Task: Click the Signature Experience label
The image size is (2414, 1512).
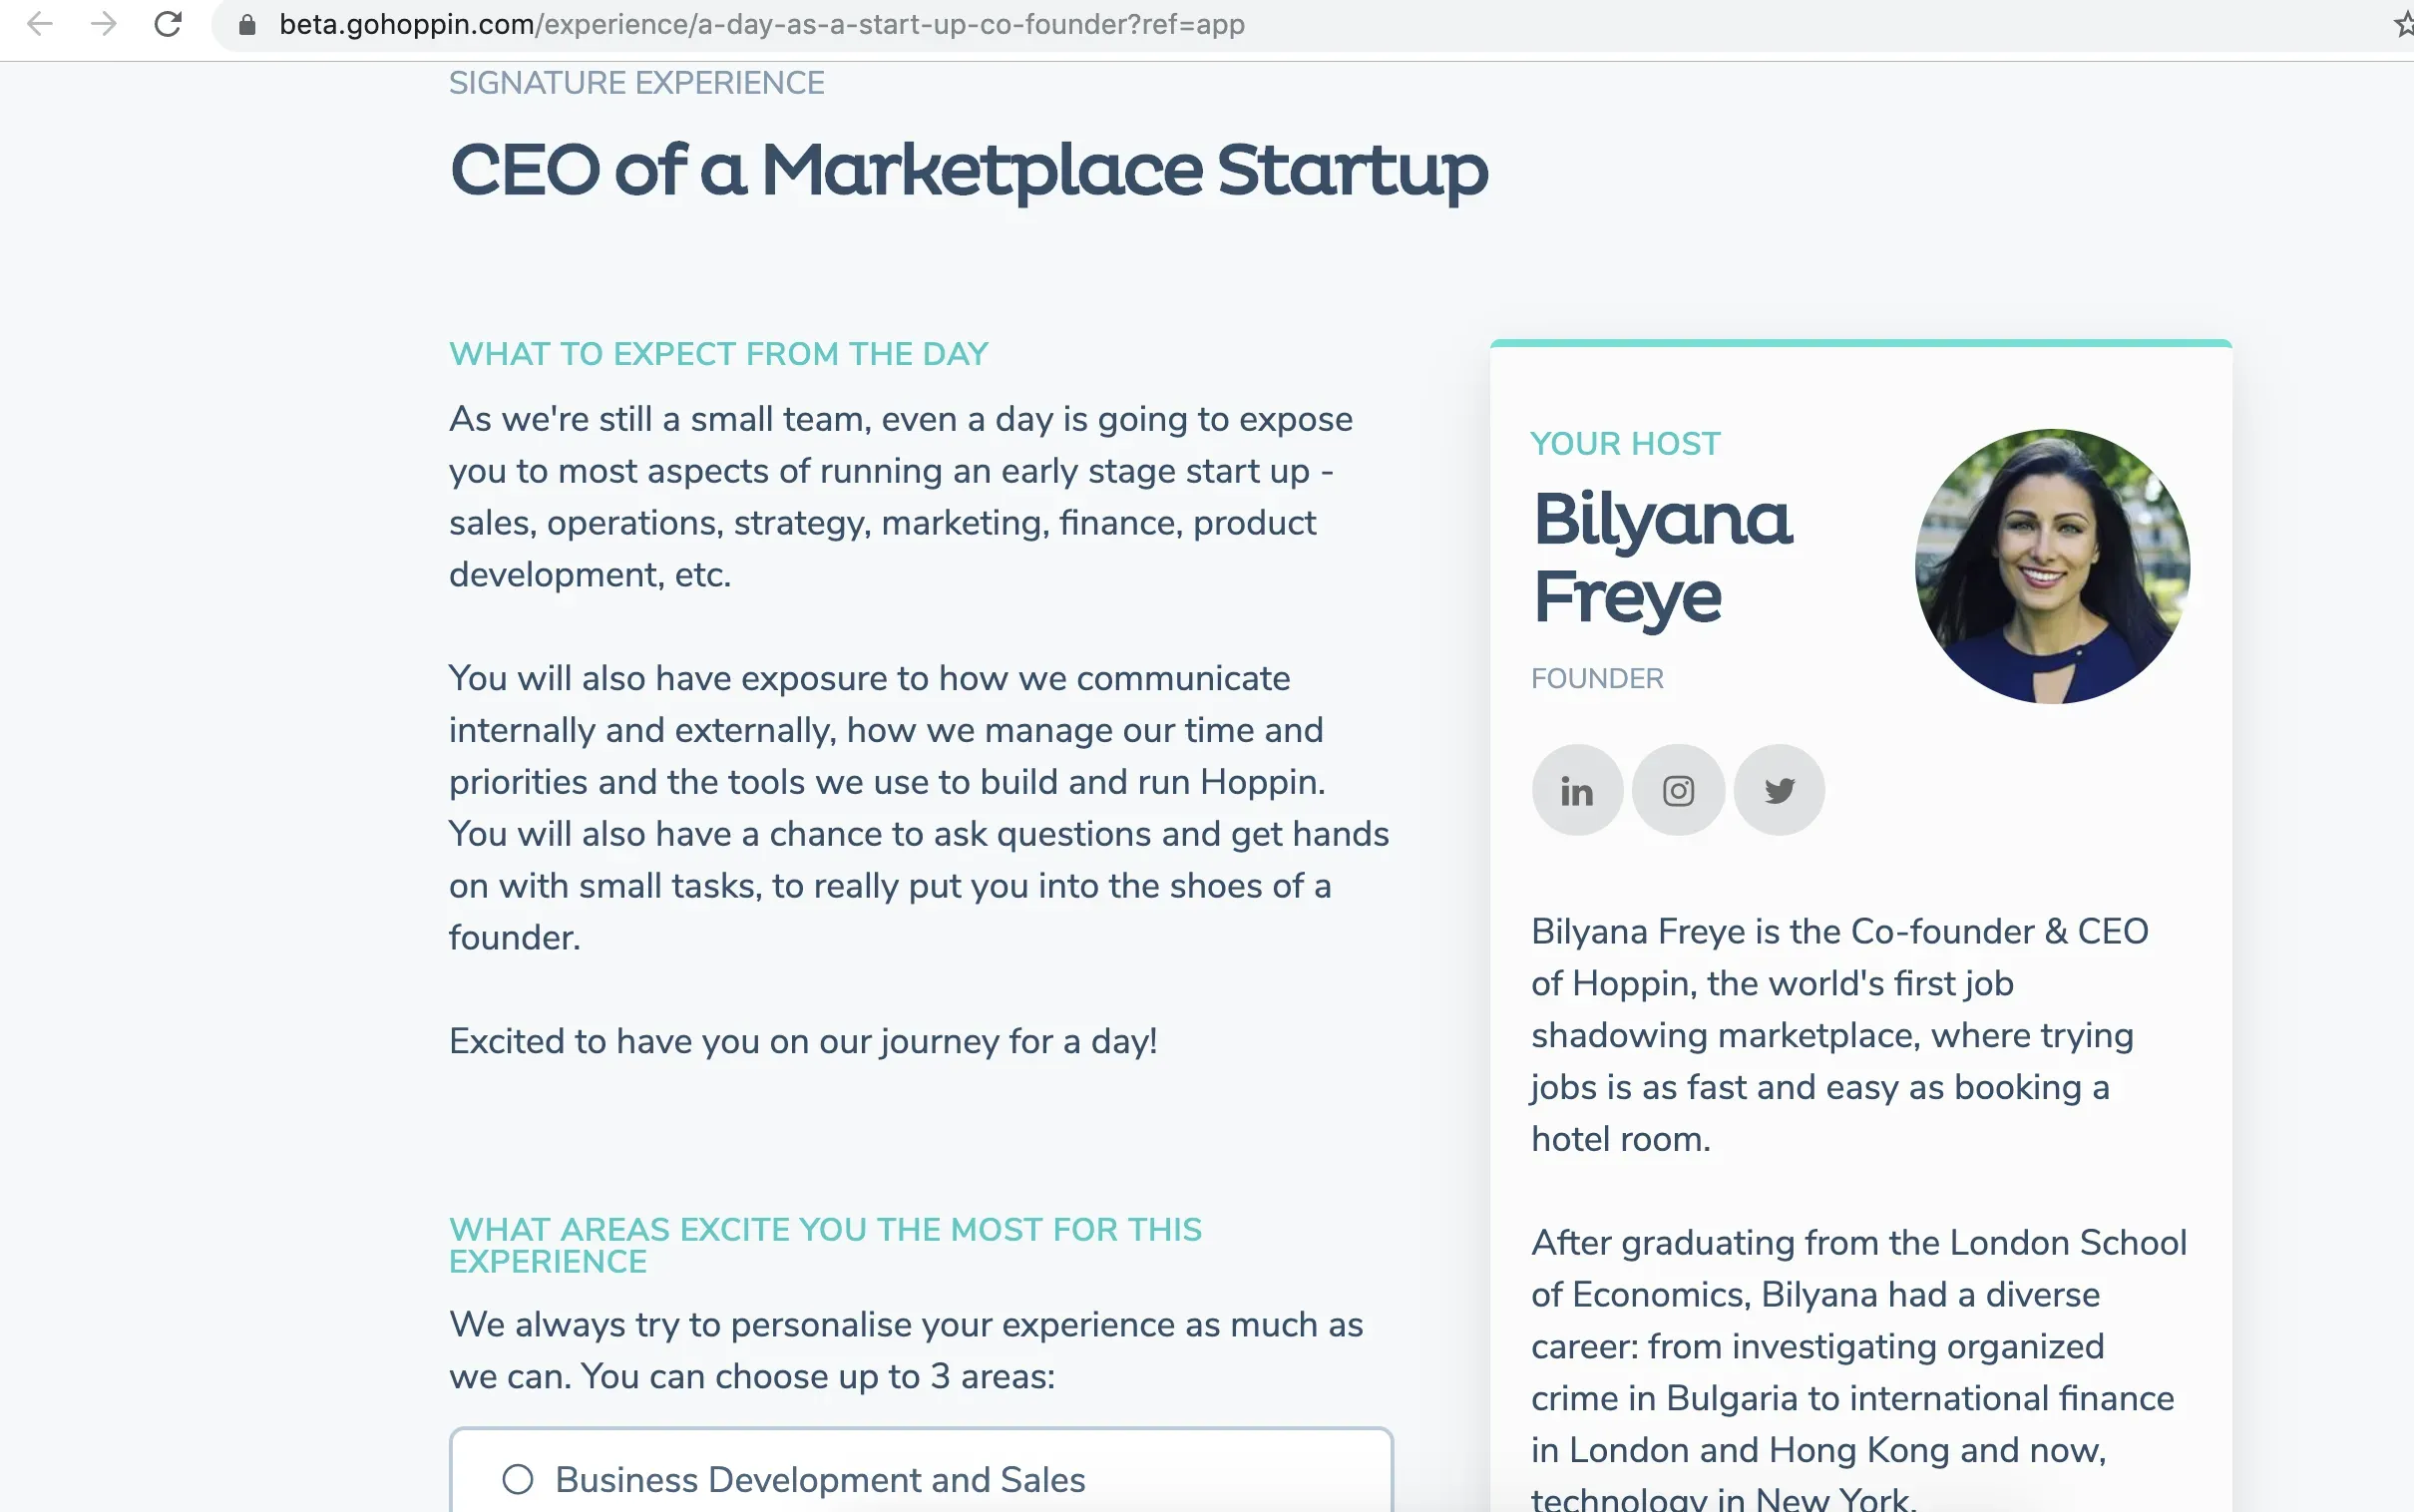Action: pyautogui.click(x=636, y=83)
